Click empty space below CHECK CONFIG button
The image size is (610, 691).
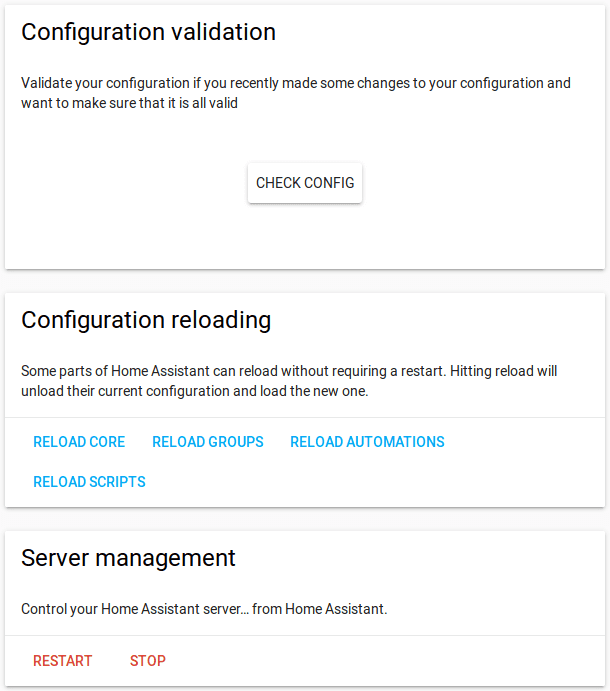pos(305,237)
